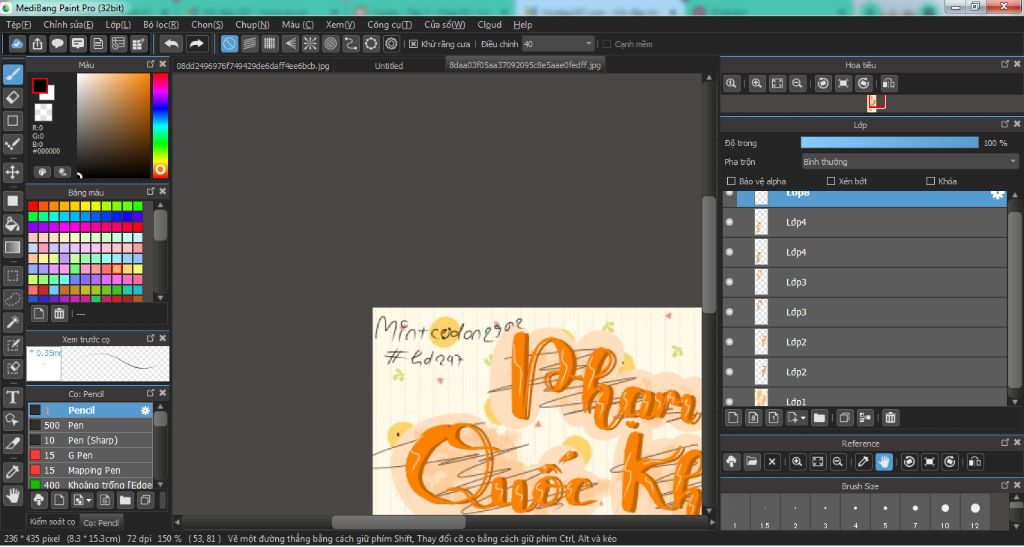Enable the concentric circle snap
Screen dimensions: 1024x547
330,44
